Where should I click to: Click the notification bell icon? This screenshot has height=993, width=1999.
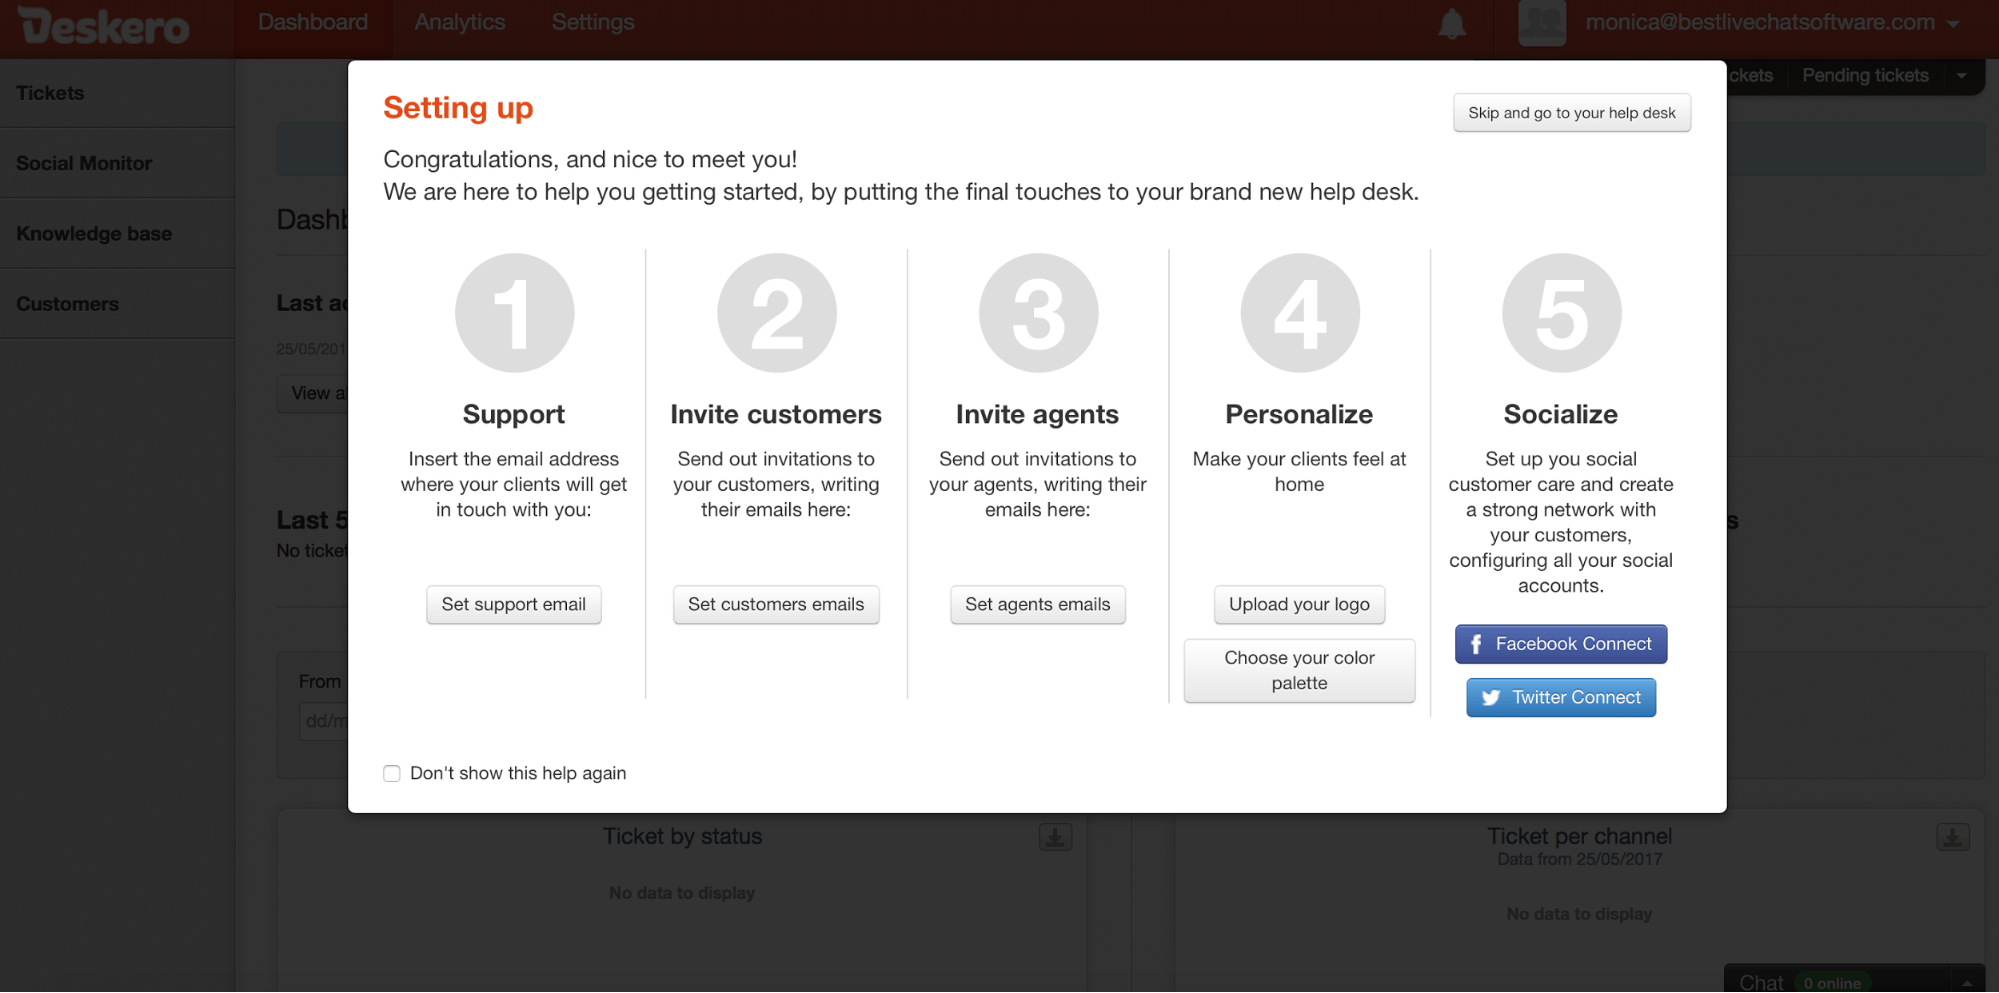click(x=1451, y=23)
